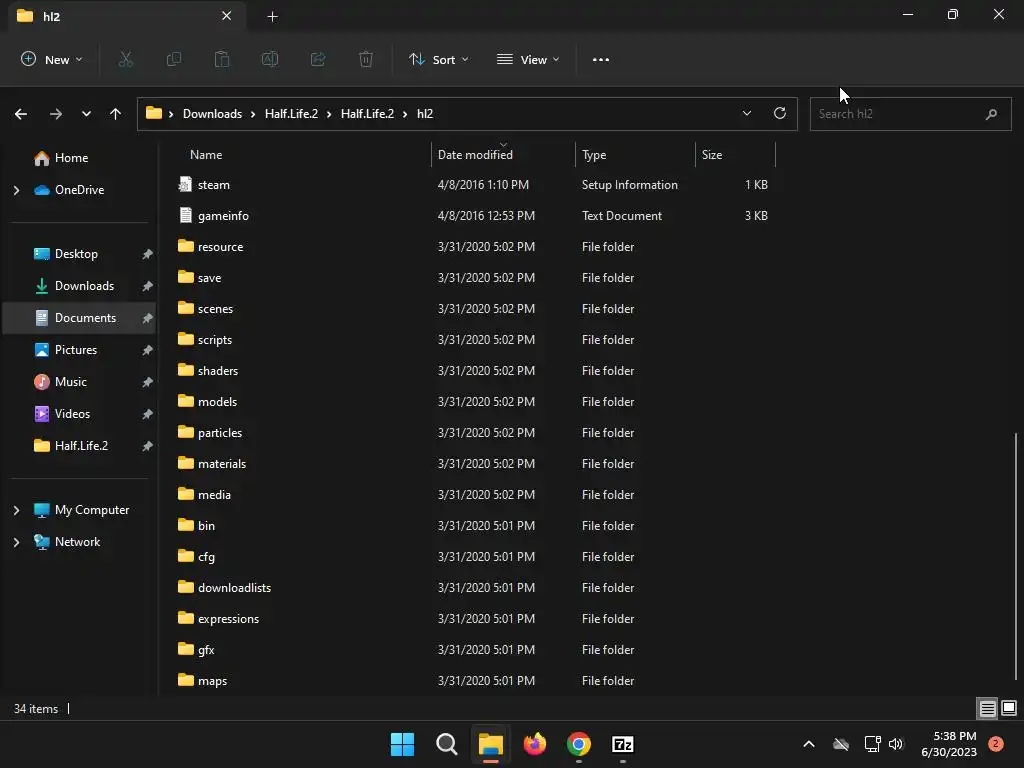
Task: Go back with the left arrow
Action: (21, 114)
